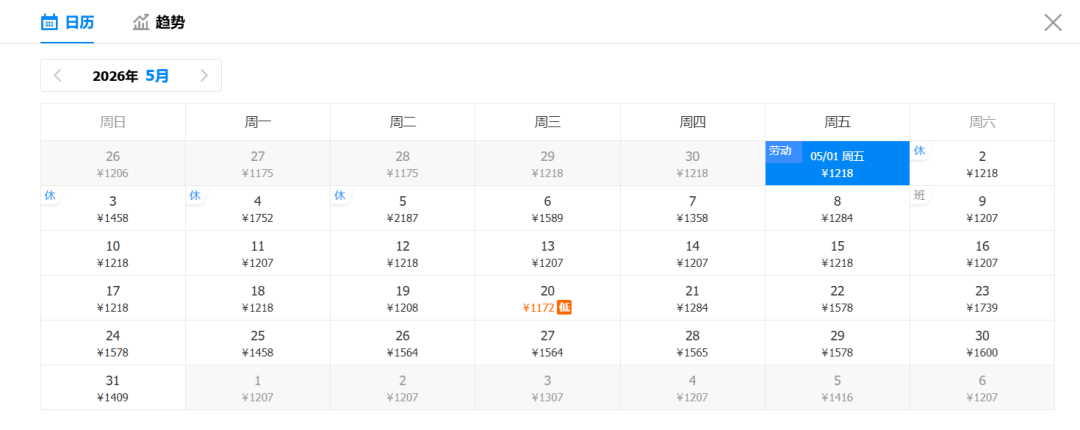Image resolution: width=1080 pixels, height=430 pixels.
Task: Choose May 5 priced at ¥2187
Action: 403,208
